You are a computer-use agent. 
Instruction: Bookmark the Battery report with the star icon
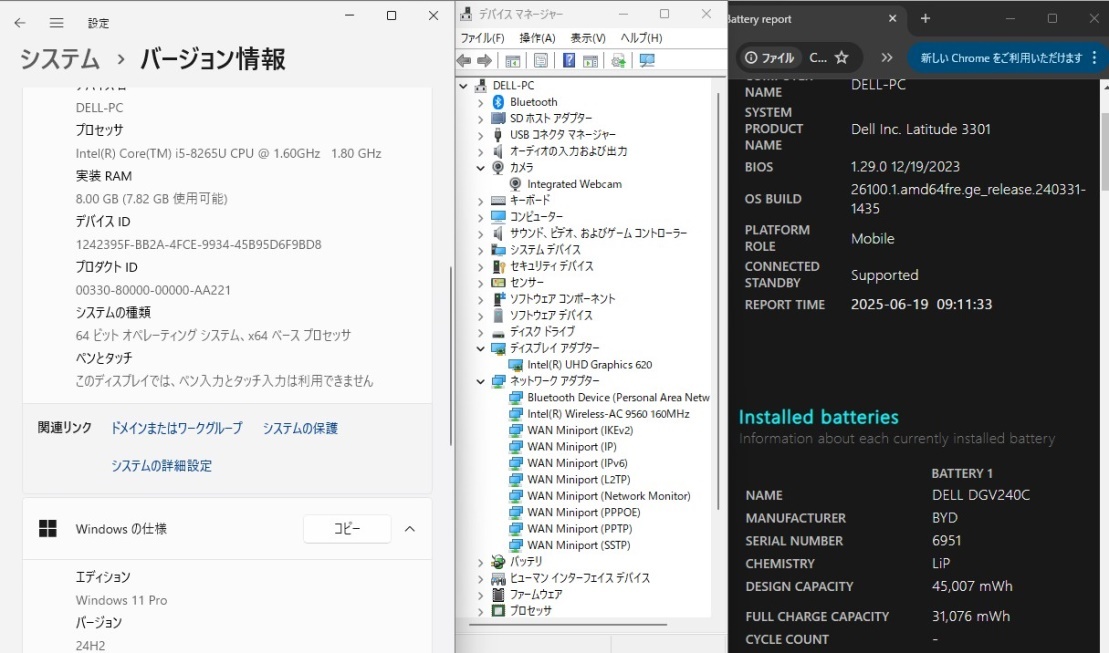tap(842, 57)
